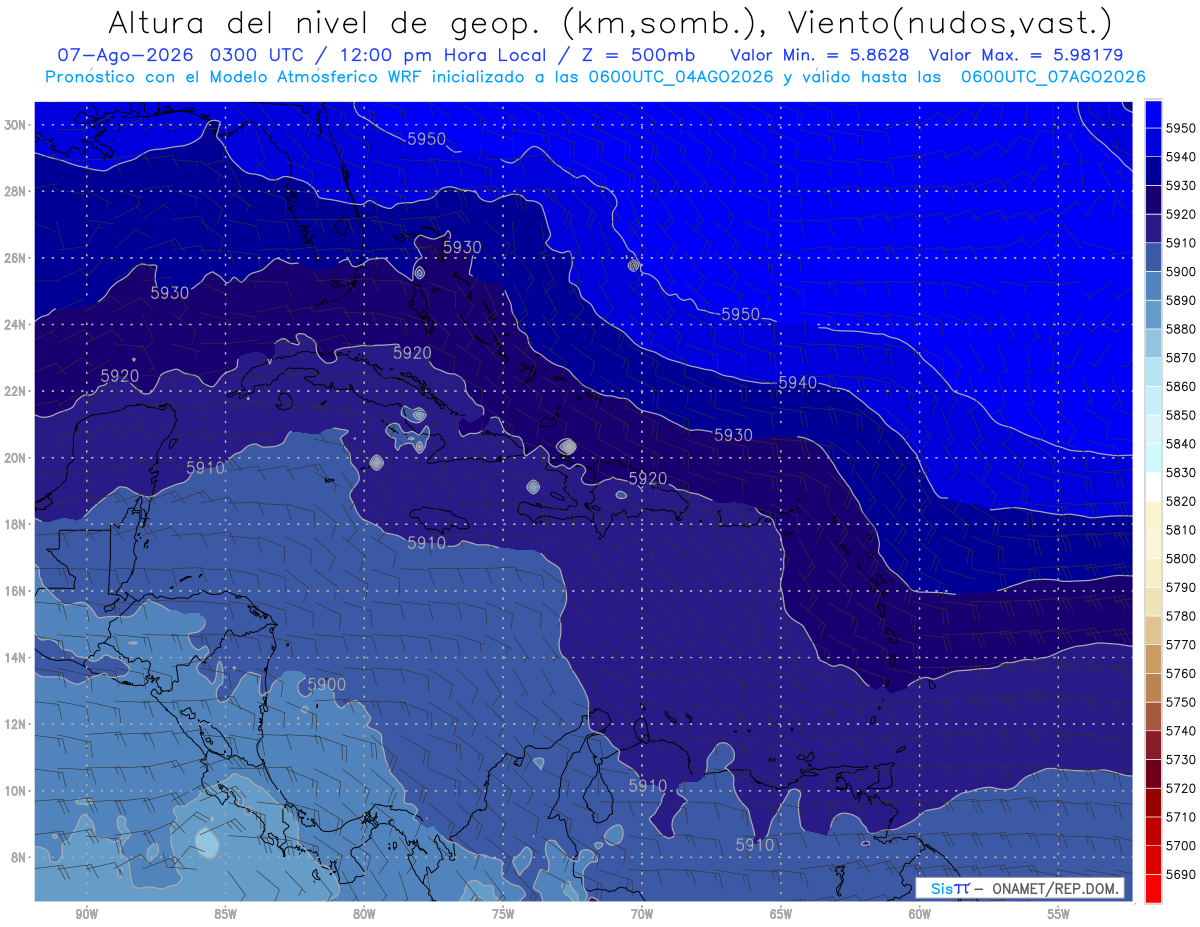This screenshot has width=1200, height=927.
Task: Click the 5740 value on the color legend
Action: (1180, 731)
